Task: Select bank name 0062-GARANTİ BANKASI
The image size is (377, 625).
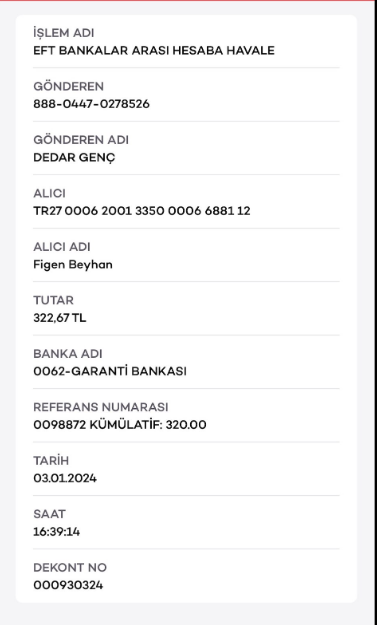Action: (110, 371)
